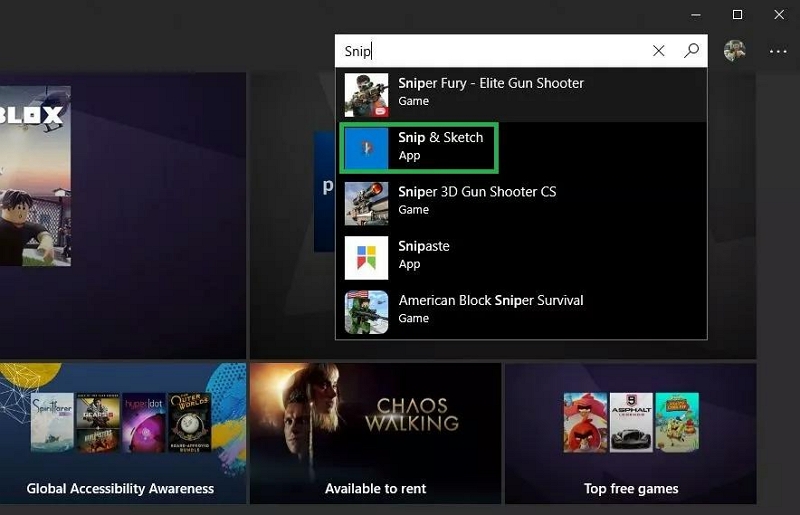800x515 pixels.
Task: Choose Sniper Fury - Elite Gun Shooter suggestion
Action: [521, 95]
